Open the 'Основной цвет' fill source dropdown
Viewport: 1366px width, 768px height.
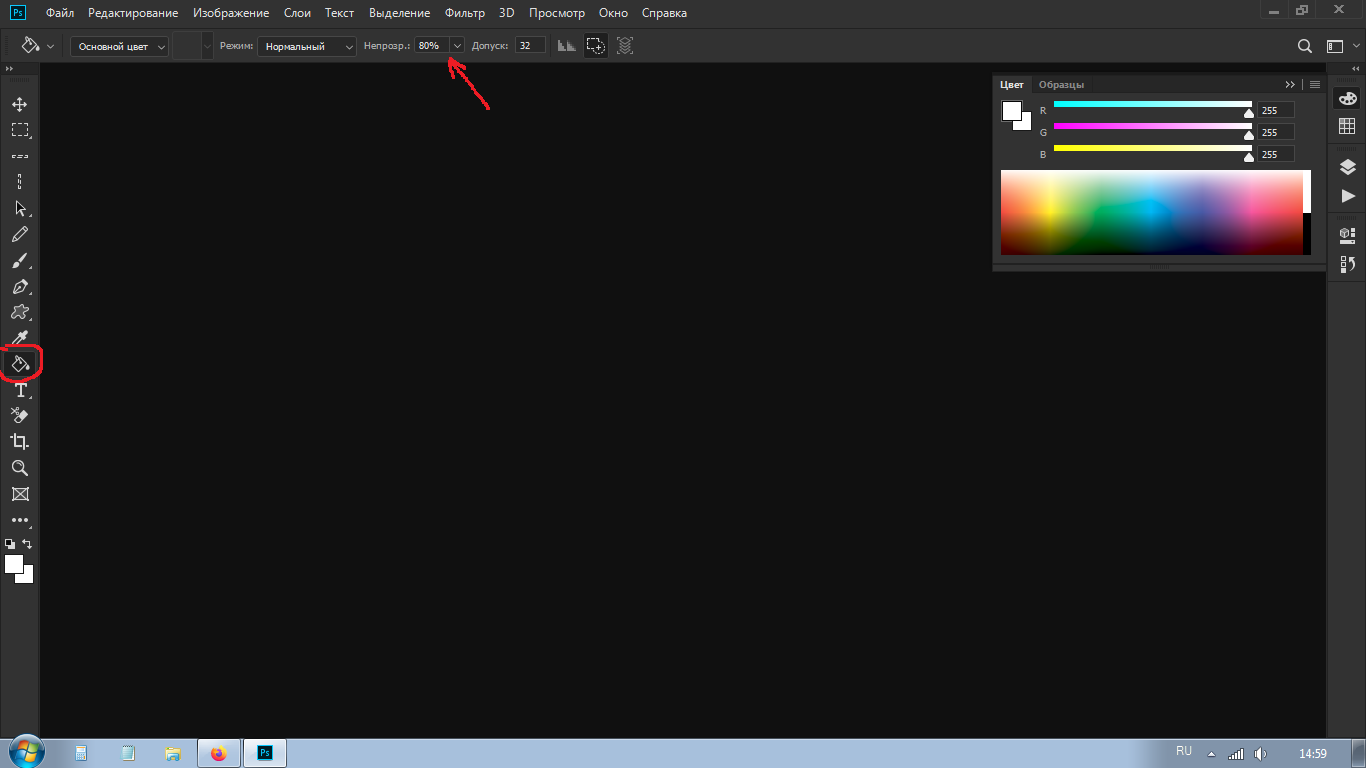point(120,46)
